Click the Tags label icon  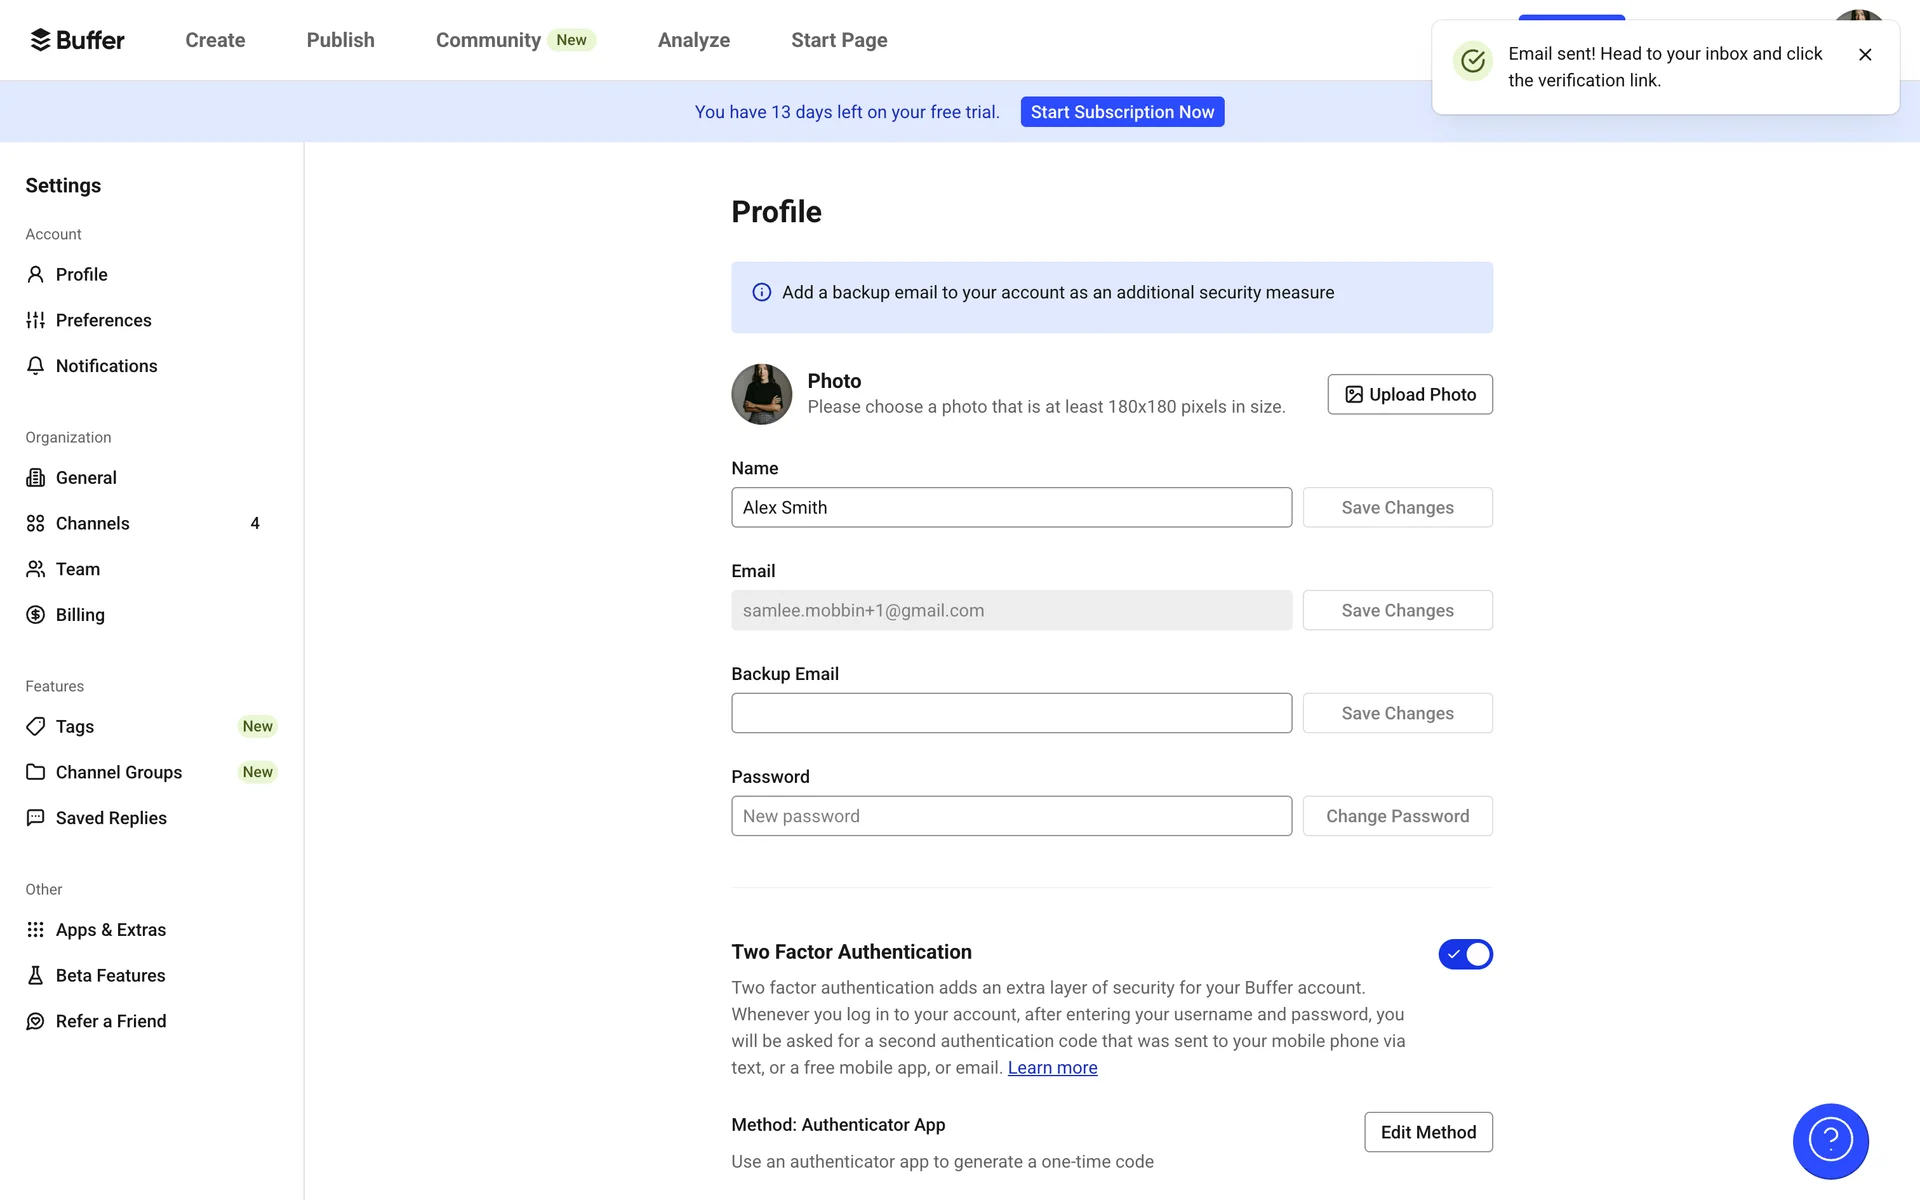[36, 726]
